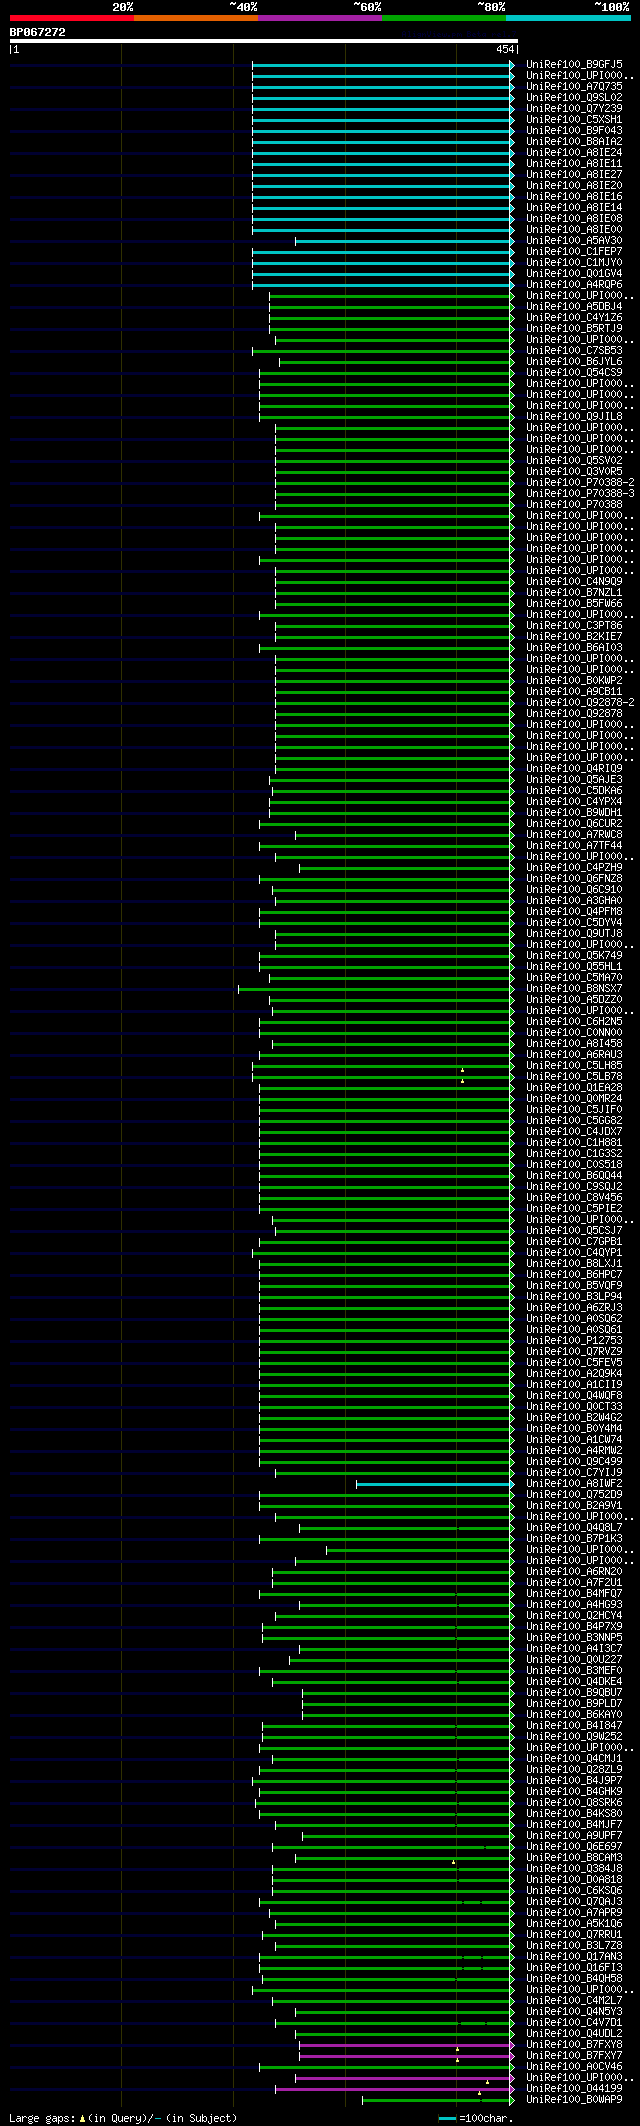Click the red 20% identity legend bar
Image resolution: width=640 pixels, height=2126 pixels.
72,18
